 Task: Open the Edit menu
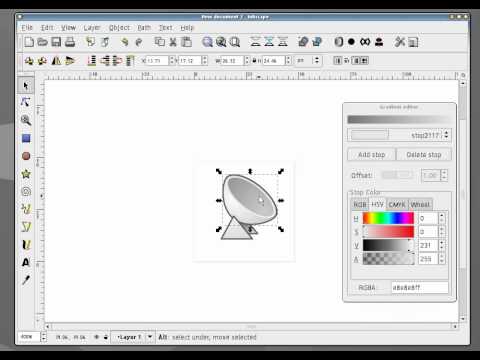tap(47, 28)
